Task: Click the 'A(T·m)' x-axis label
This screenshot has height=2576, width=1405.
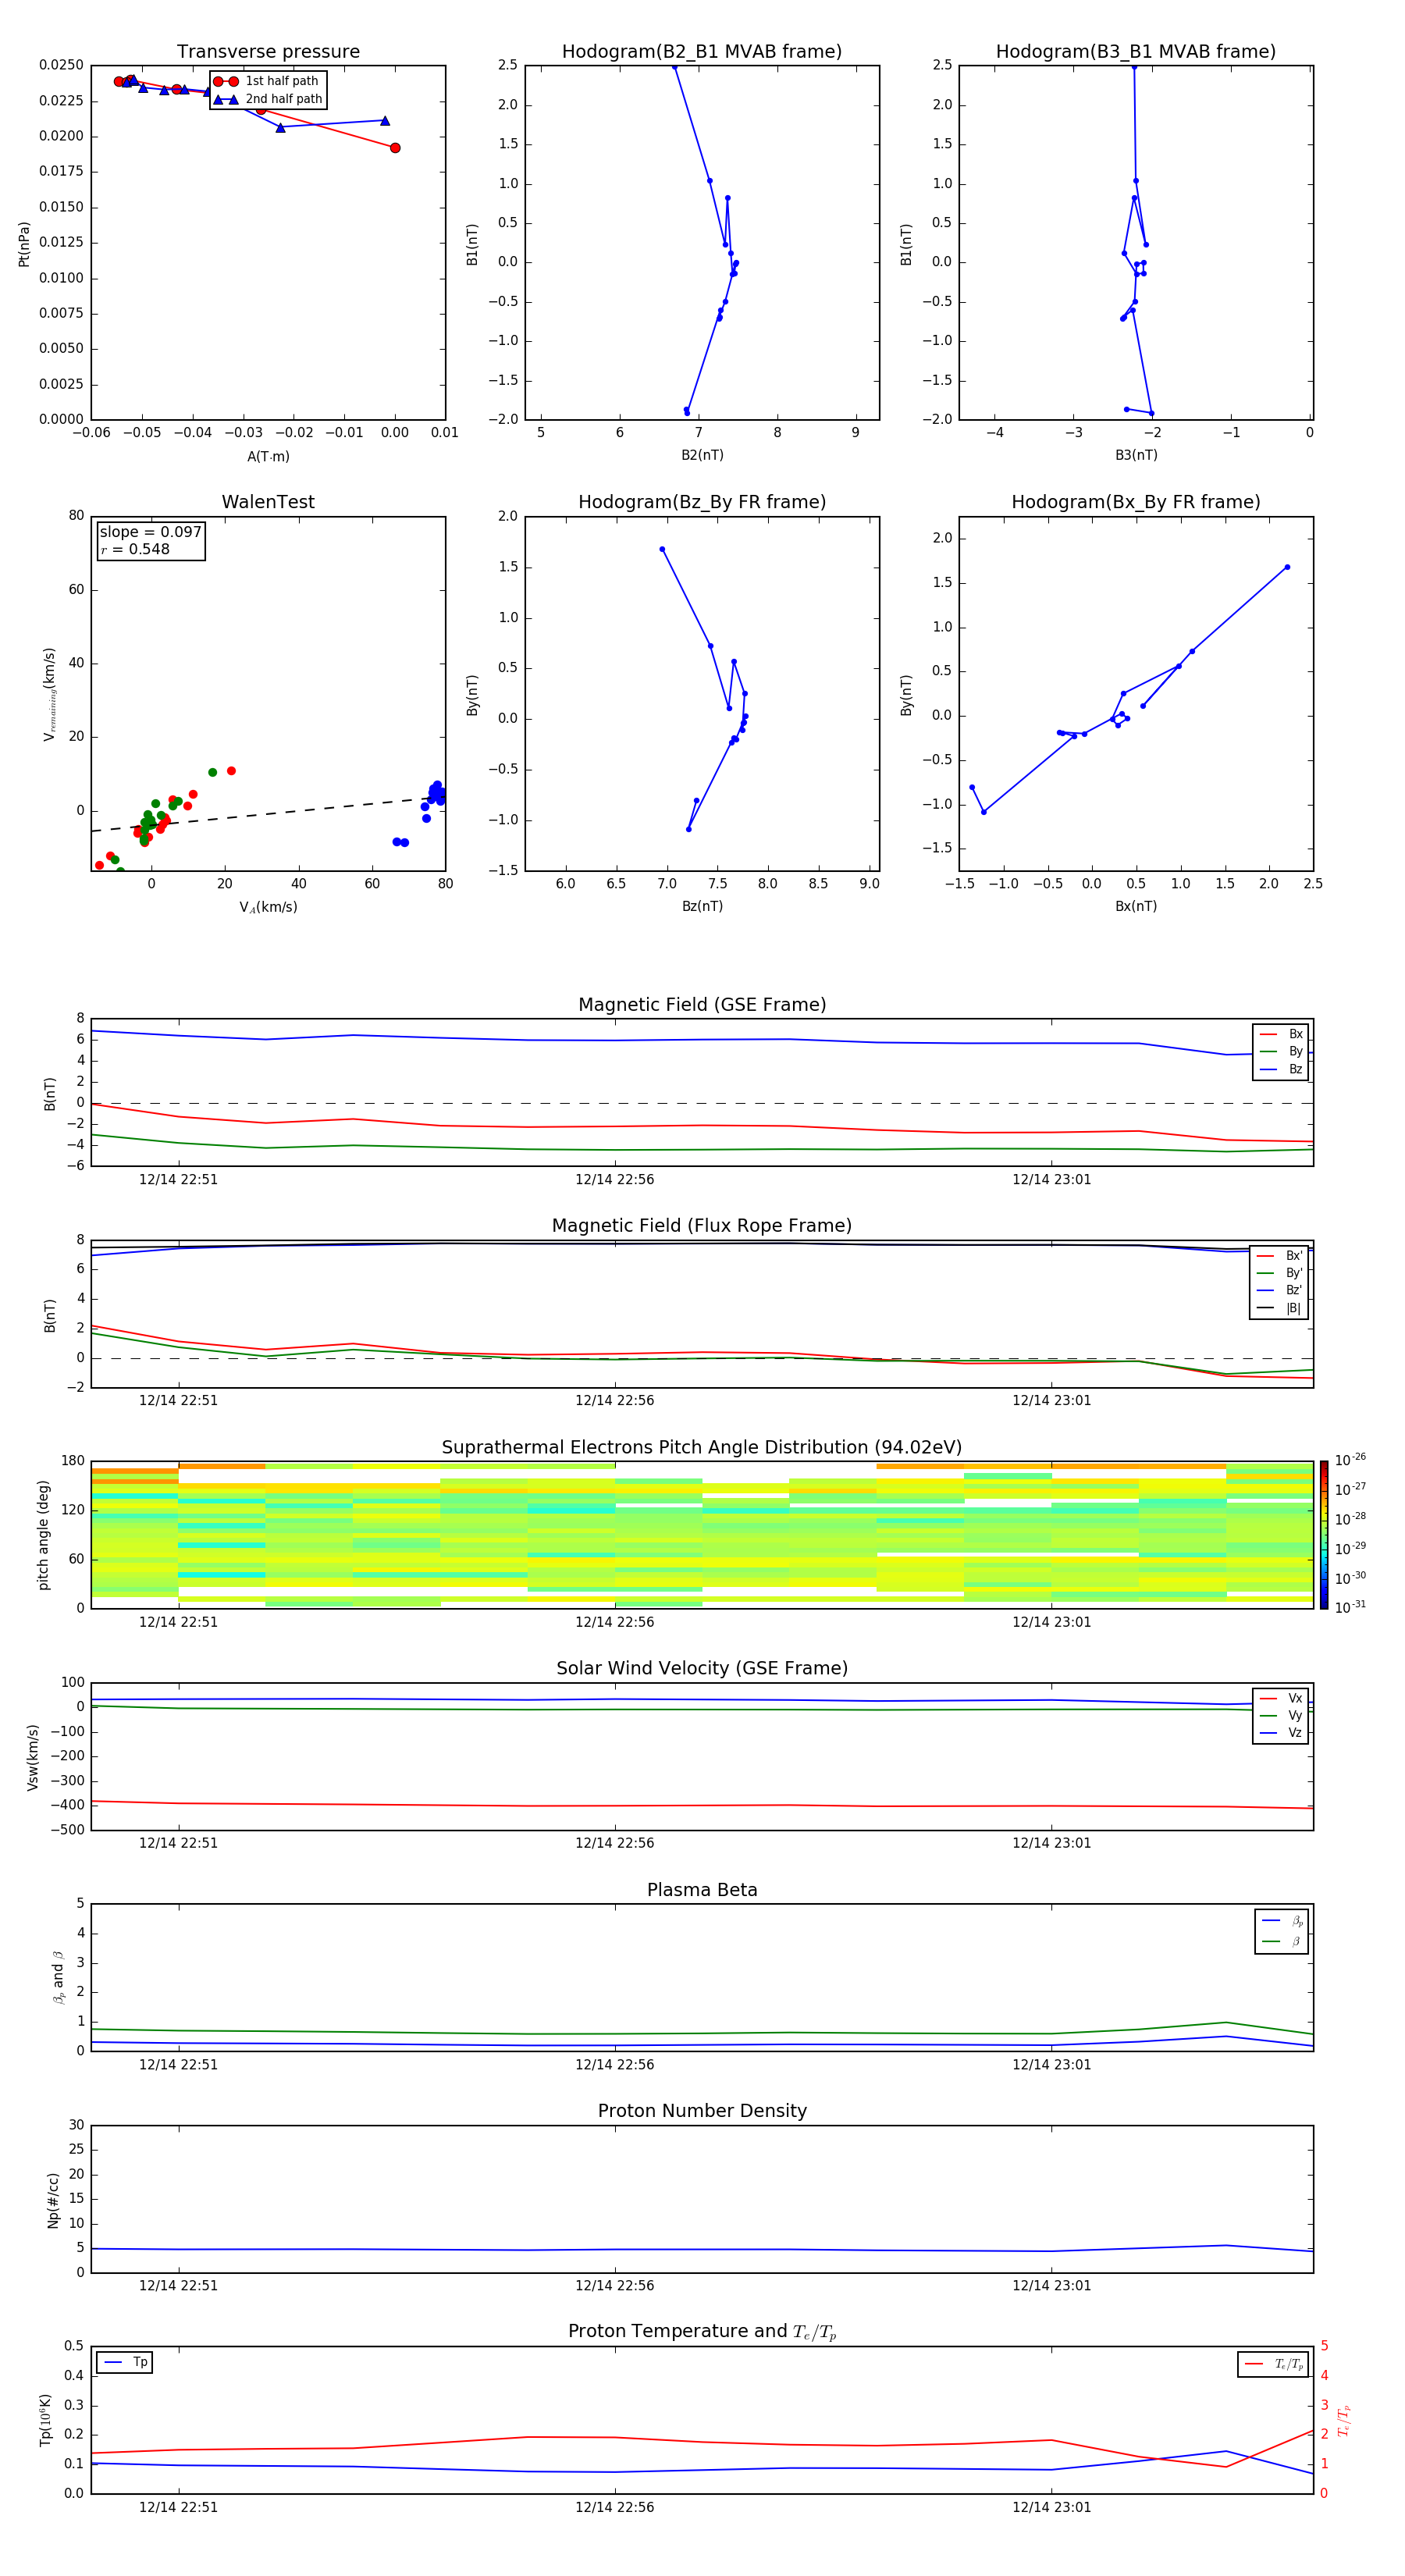Action: (x=268, y=457)
